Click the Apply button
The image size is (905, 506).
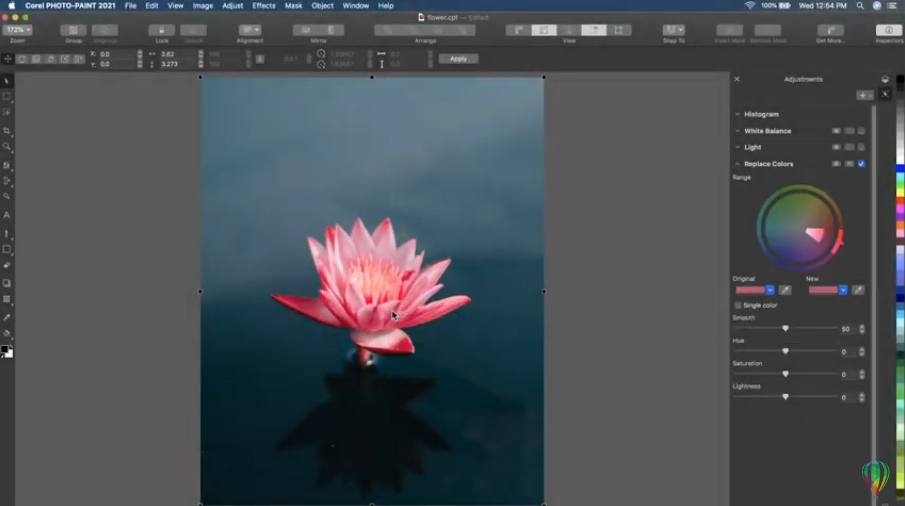(x=458, y=59)
